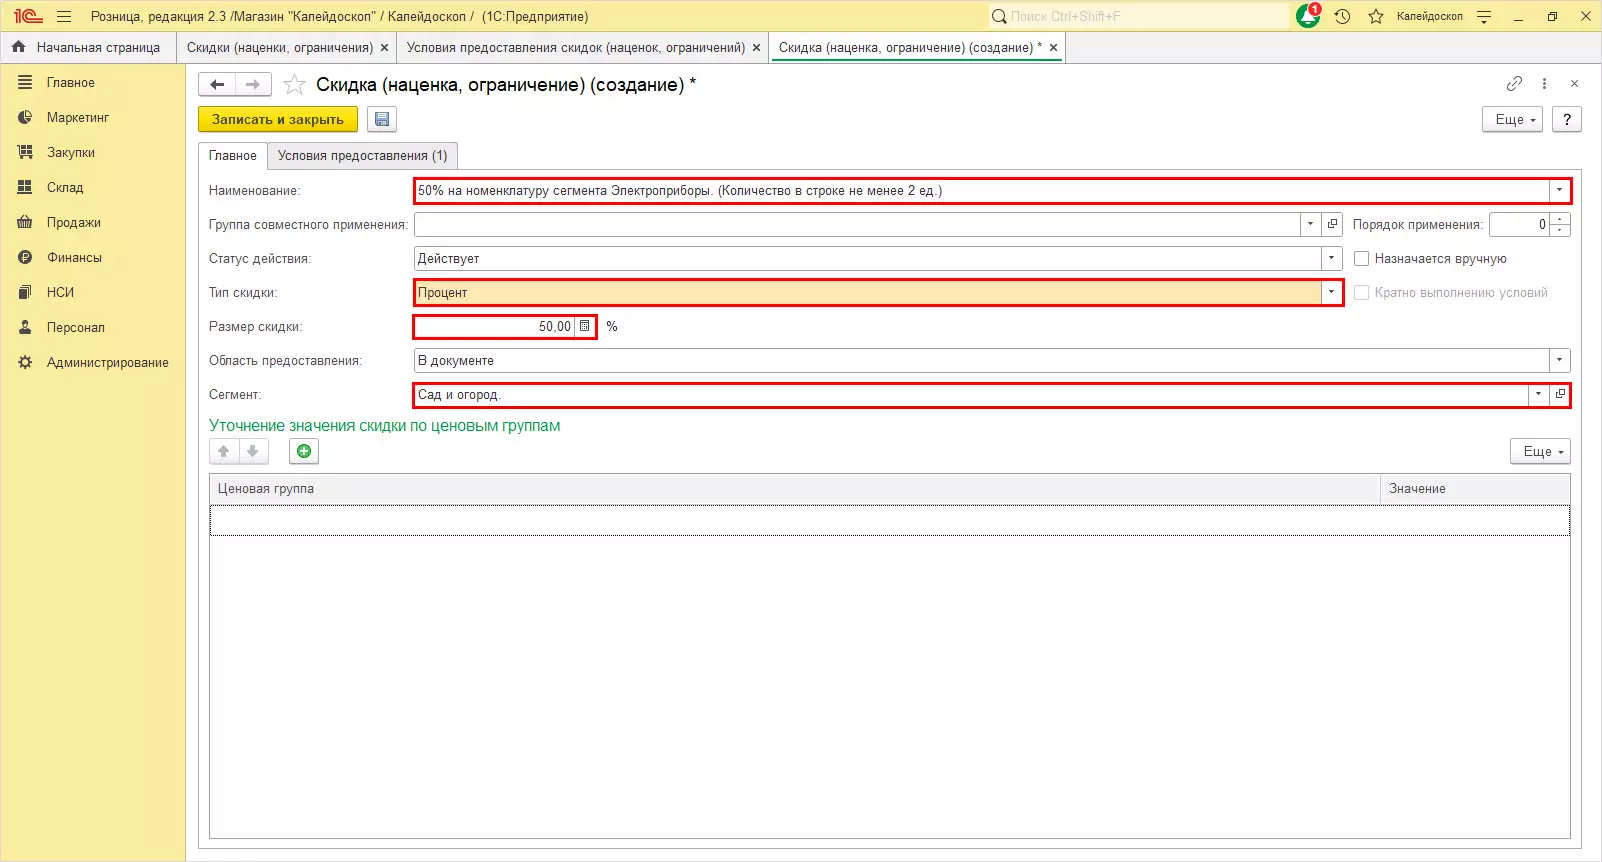Switch to Условия предоставления скидок window tab
The image size is (1602, 862).
pos(576,47)
